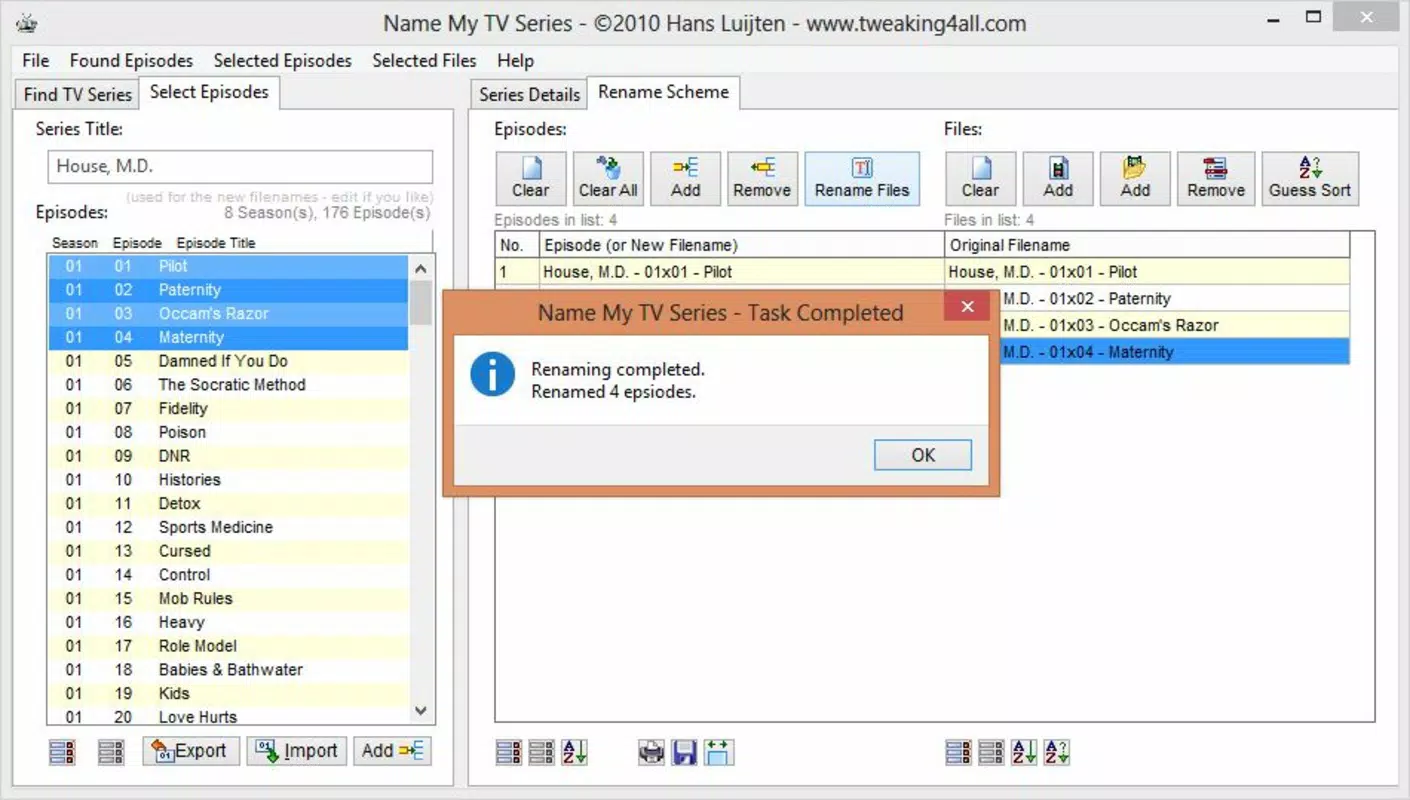Viewport: 1410px width, 800px height.
Task: Open the Selected Files menu
Action: click(425, 60)
